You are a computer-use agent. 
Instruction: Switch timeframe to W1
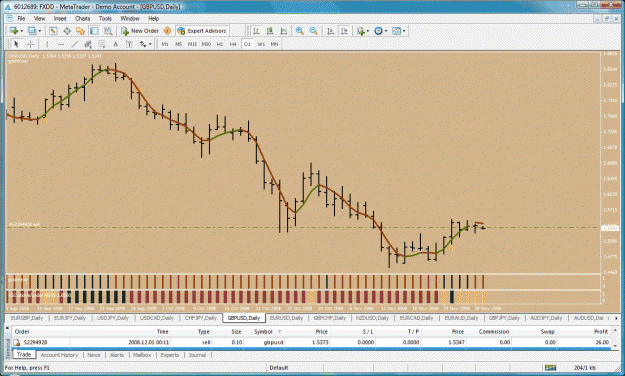pyautogui.click(x=261, y=44)
